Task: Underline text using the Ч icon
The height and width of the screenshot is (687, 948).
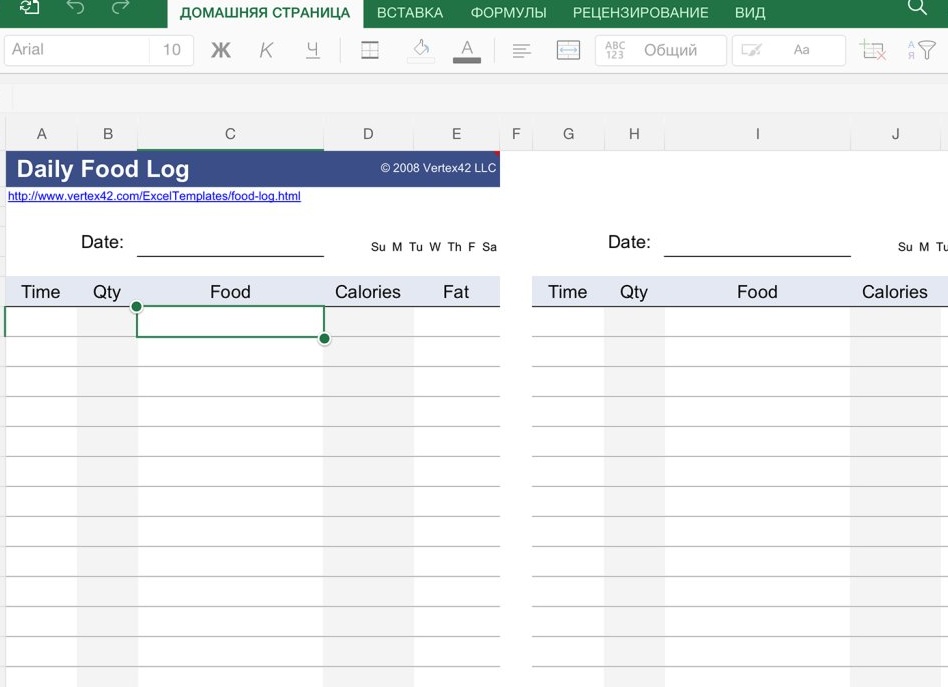Action: [312, 50]
